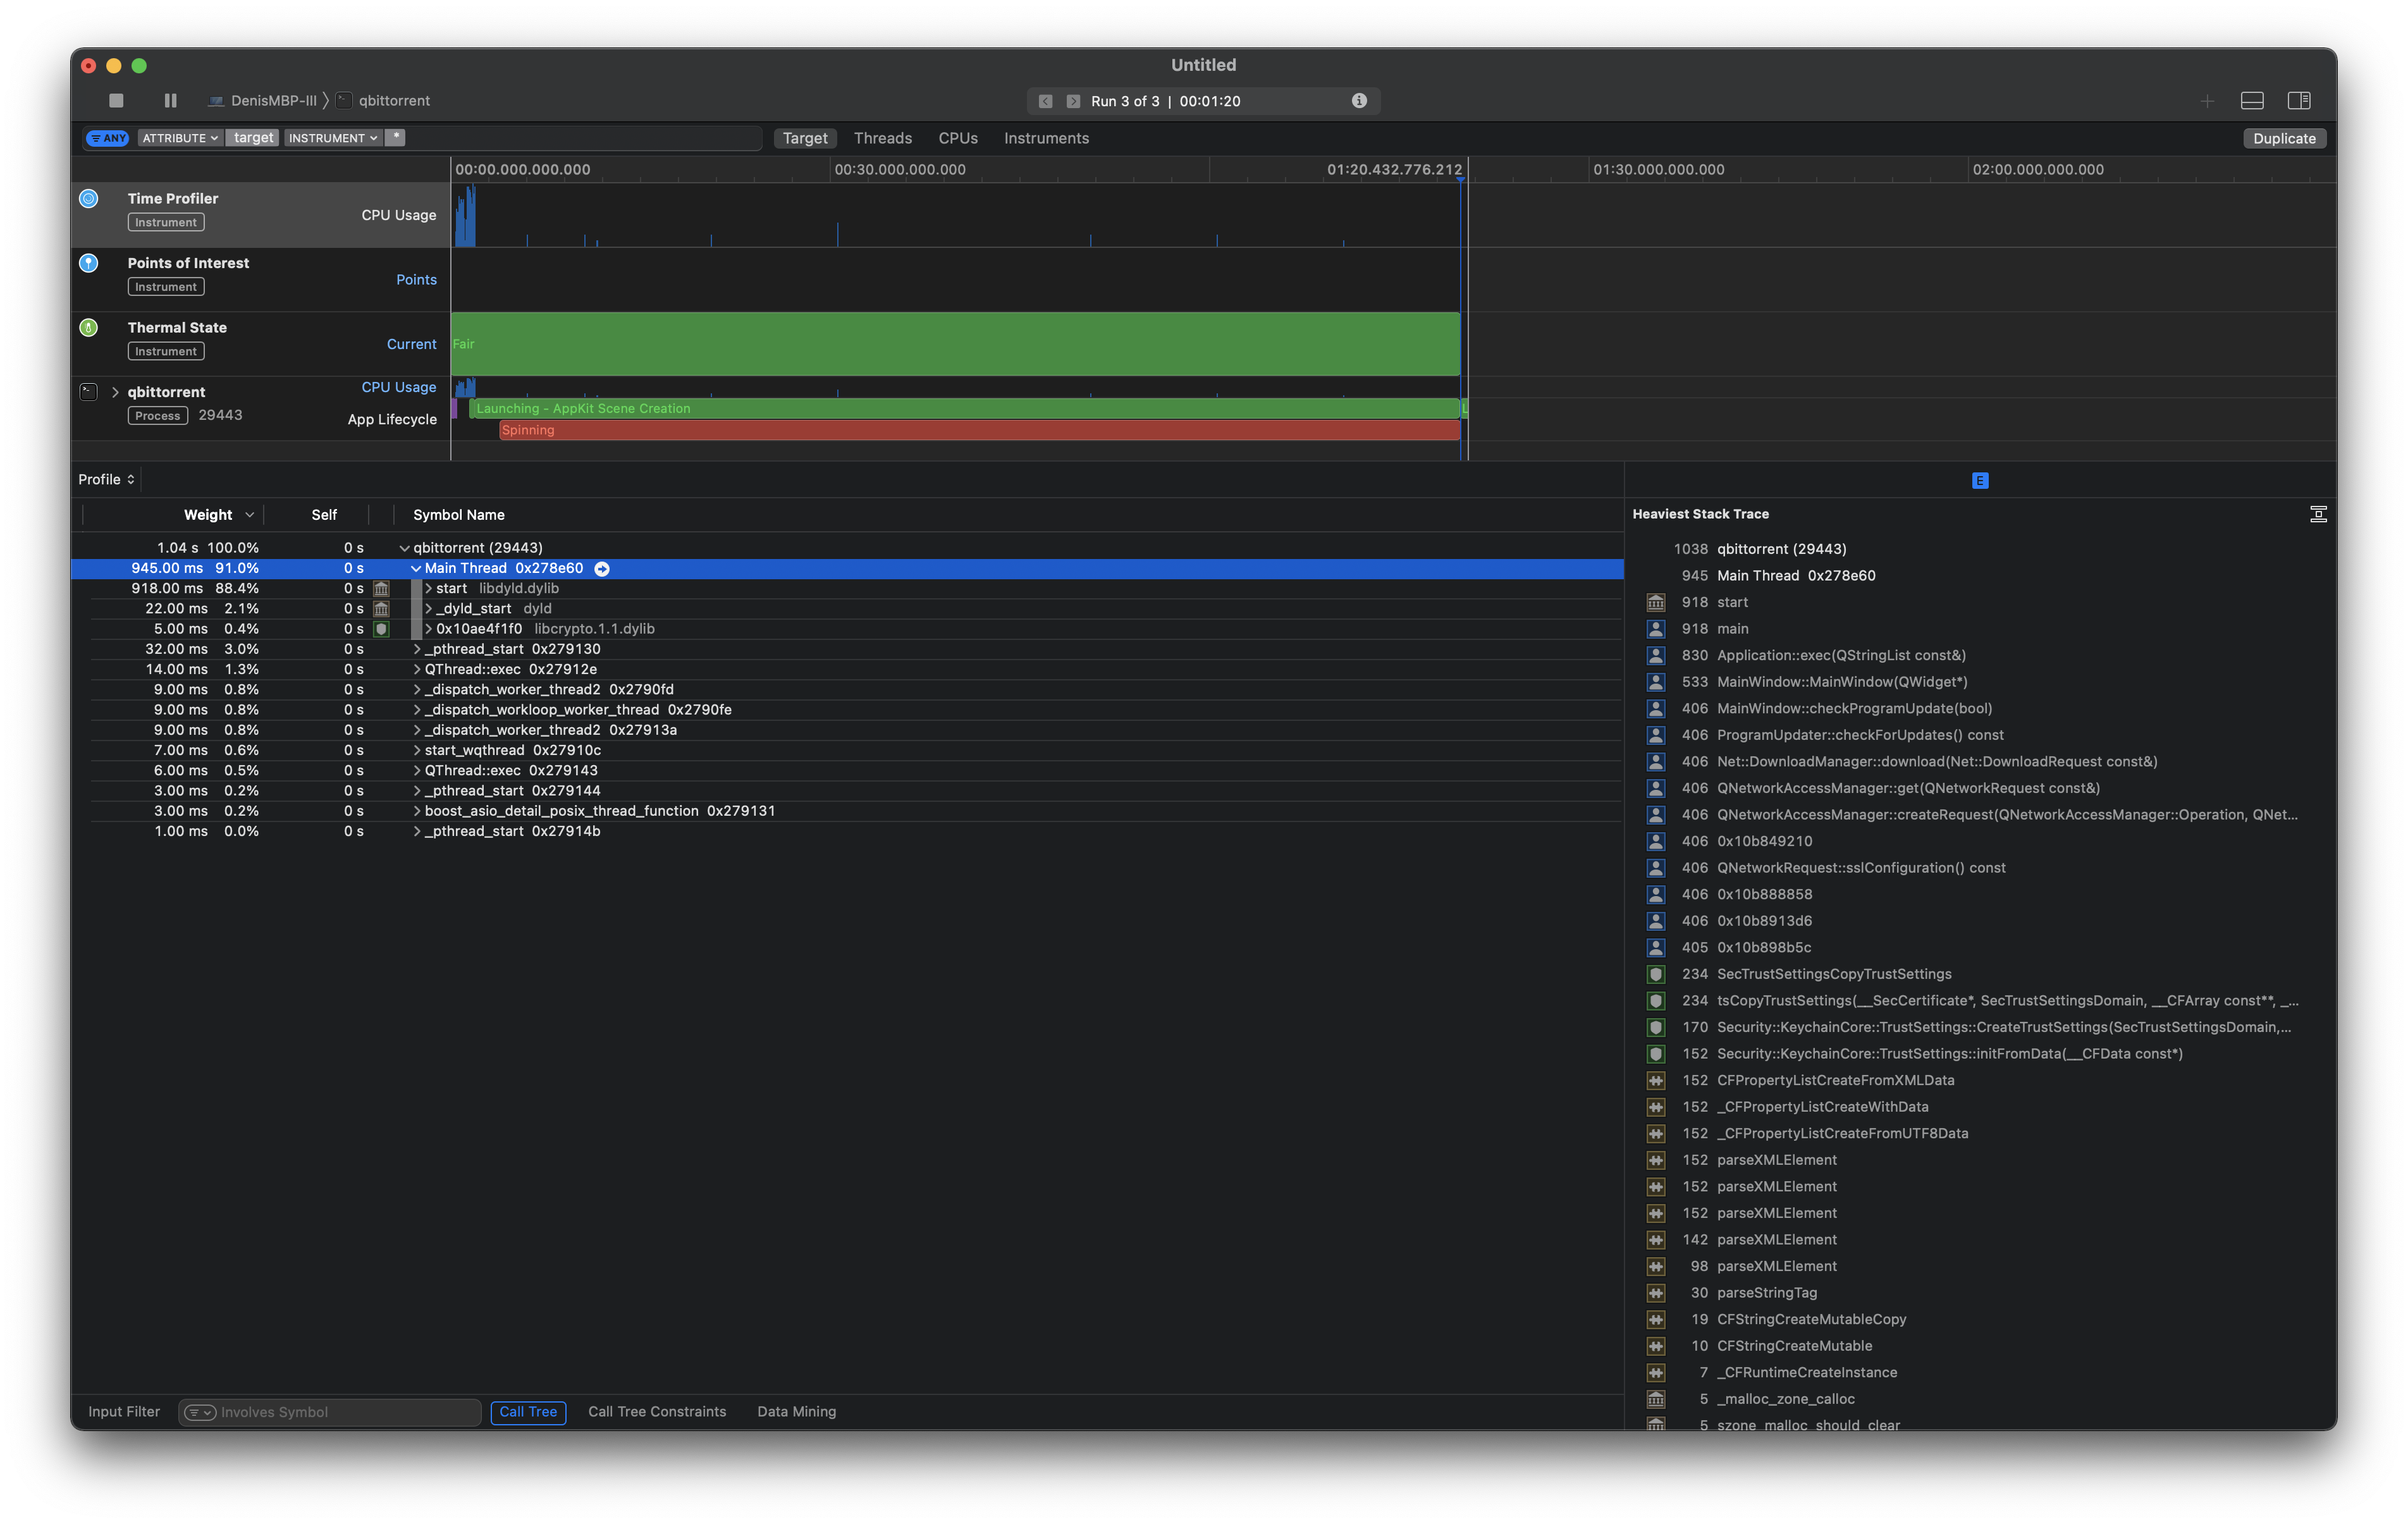Click the Thermal State instrument icon
This screenshot has height=1524, width=2408.
[89, 327]
